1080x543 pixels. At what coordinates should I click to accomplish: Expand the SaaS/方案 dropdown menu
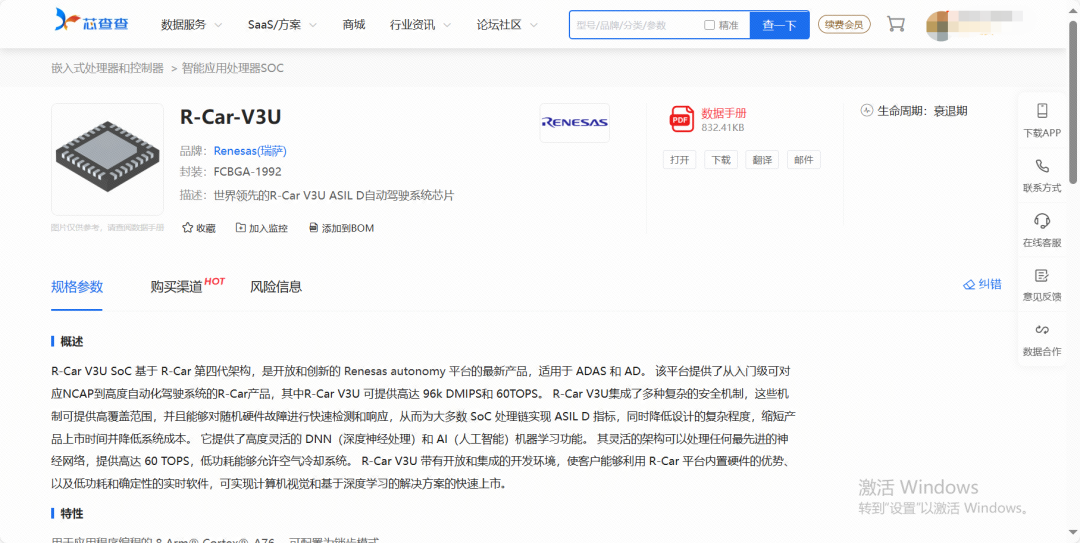(282, 25)
